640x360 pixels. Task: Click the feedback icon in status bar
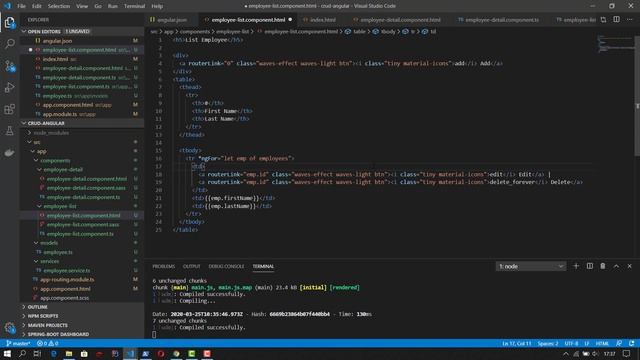619,343
